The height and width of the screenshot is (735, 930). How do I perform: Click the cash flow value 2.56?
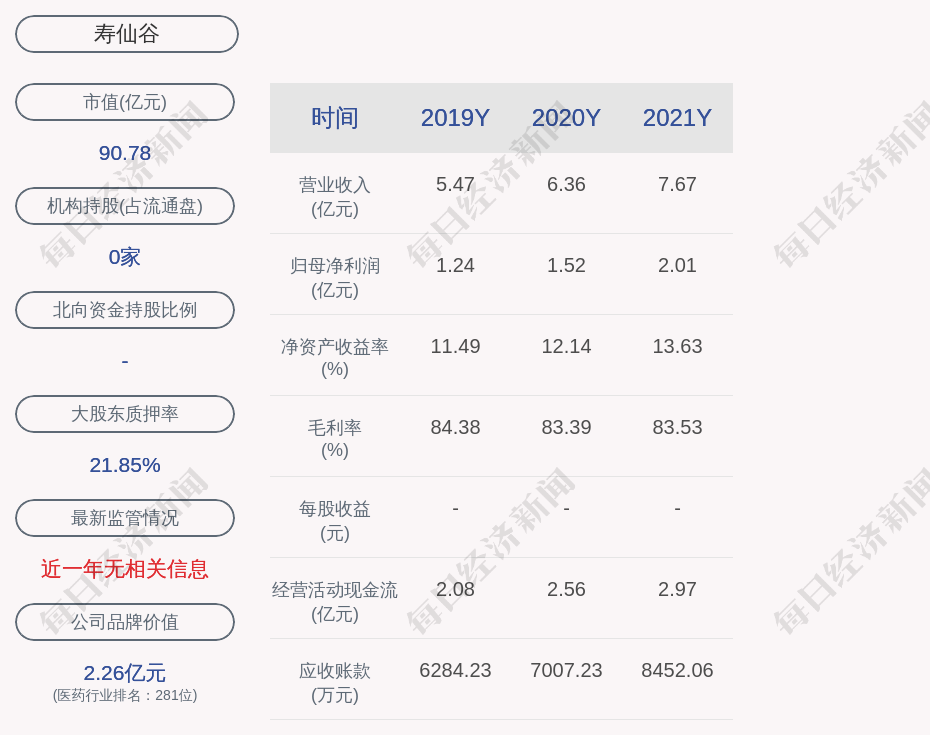(566, 589)
